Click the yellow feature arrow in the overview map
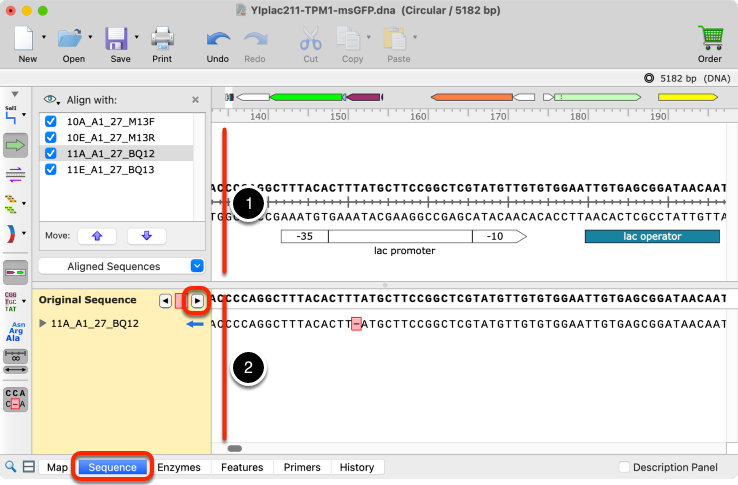 point(688,97)
